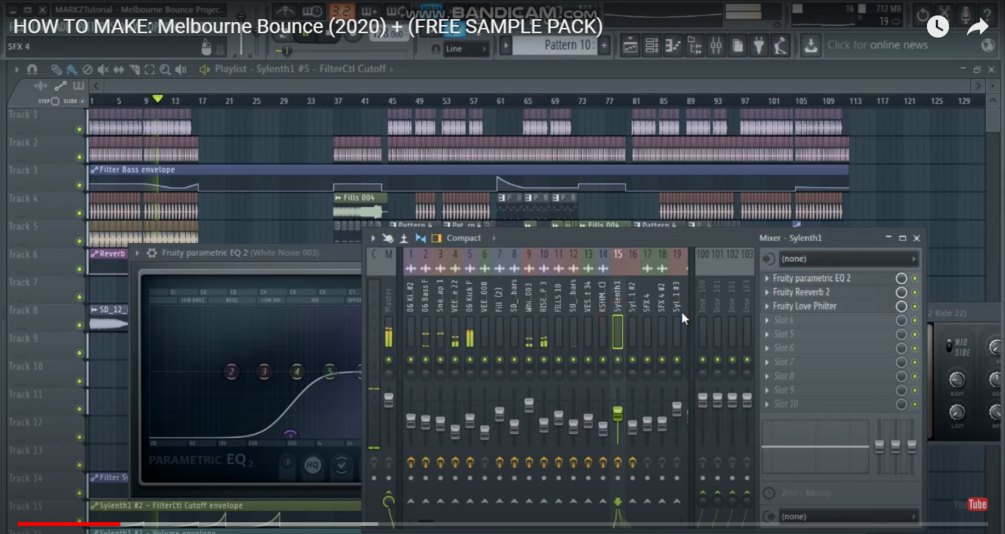This screenshot has height=534, width=1005.
Task: Open the Piano roll from toolbar
Action: point(673,46)
